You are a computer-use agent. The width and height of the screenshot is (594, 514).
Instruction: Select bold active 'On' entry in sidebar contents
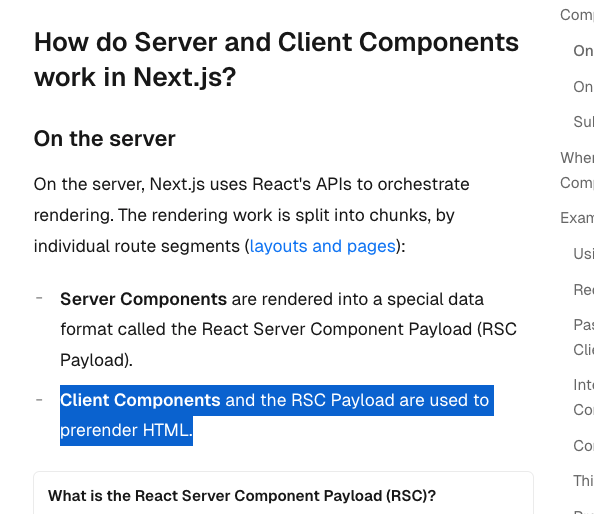583,51
